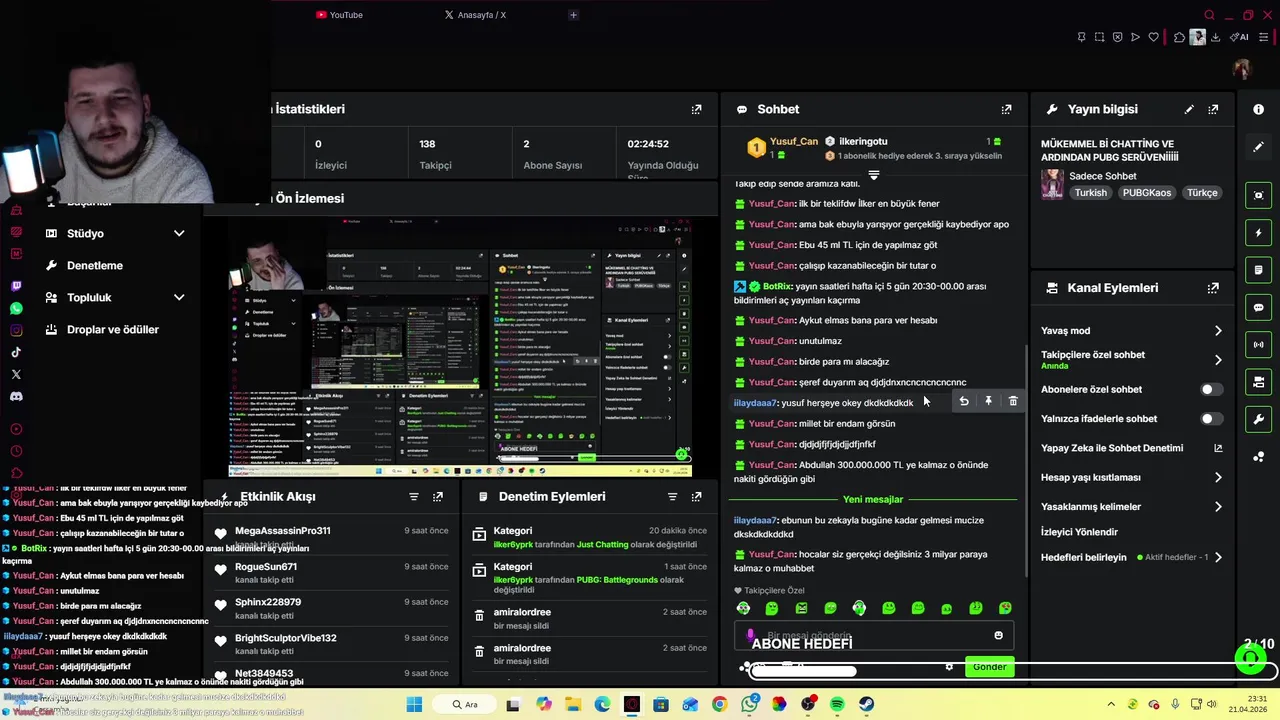This screenshot has width=1280, height=720.
Task: Open the Yasaklanmış kelimeler list
Action: coord(1132,507)
